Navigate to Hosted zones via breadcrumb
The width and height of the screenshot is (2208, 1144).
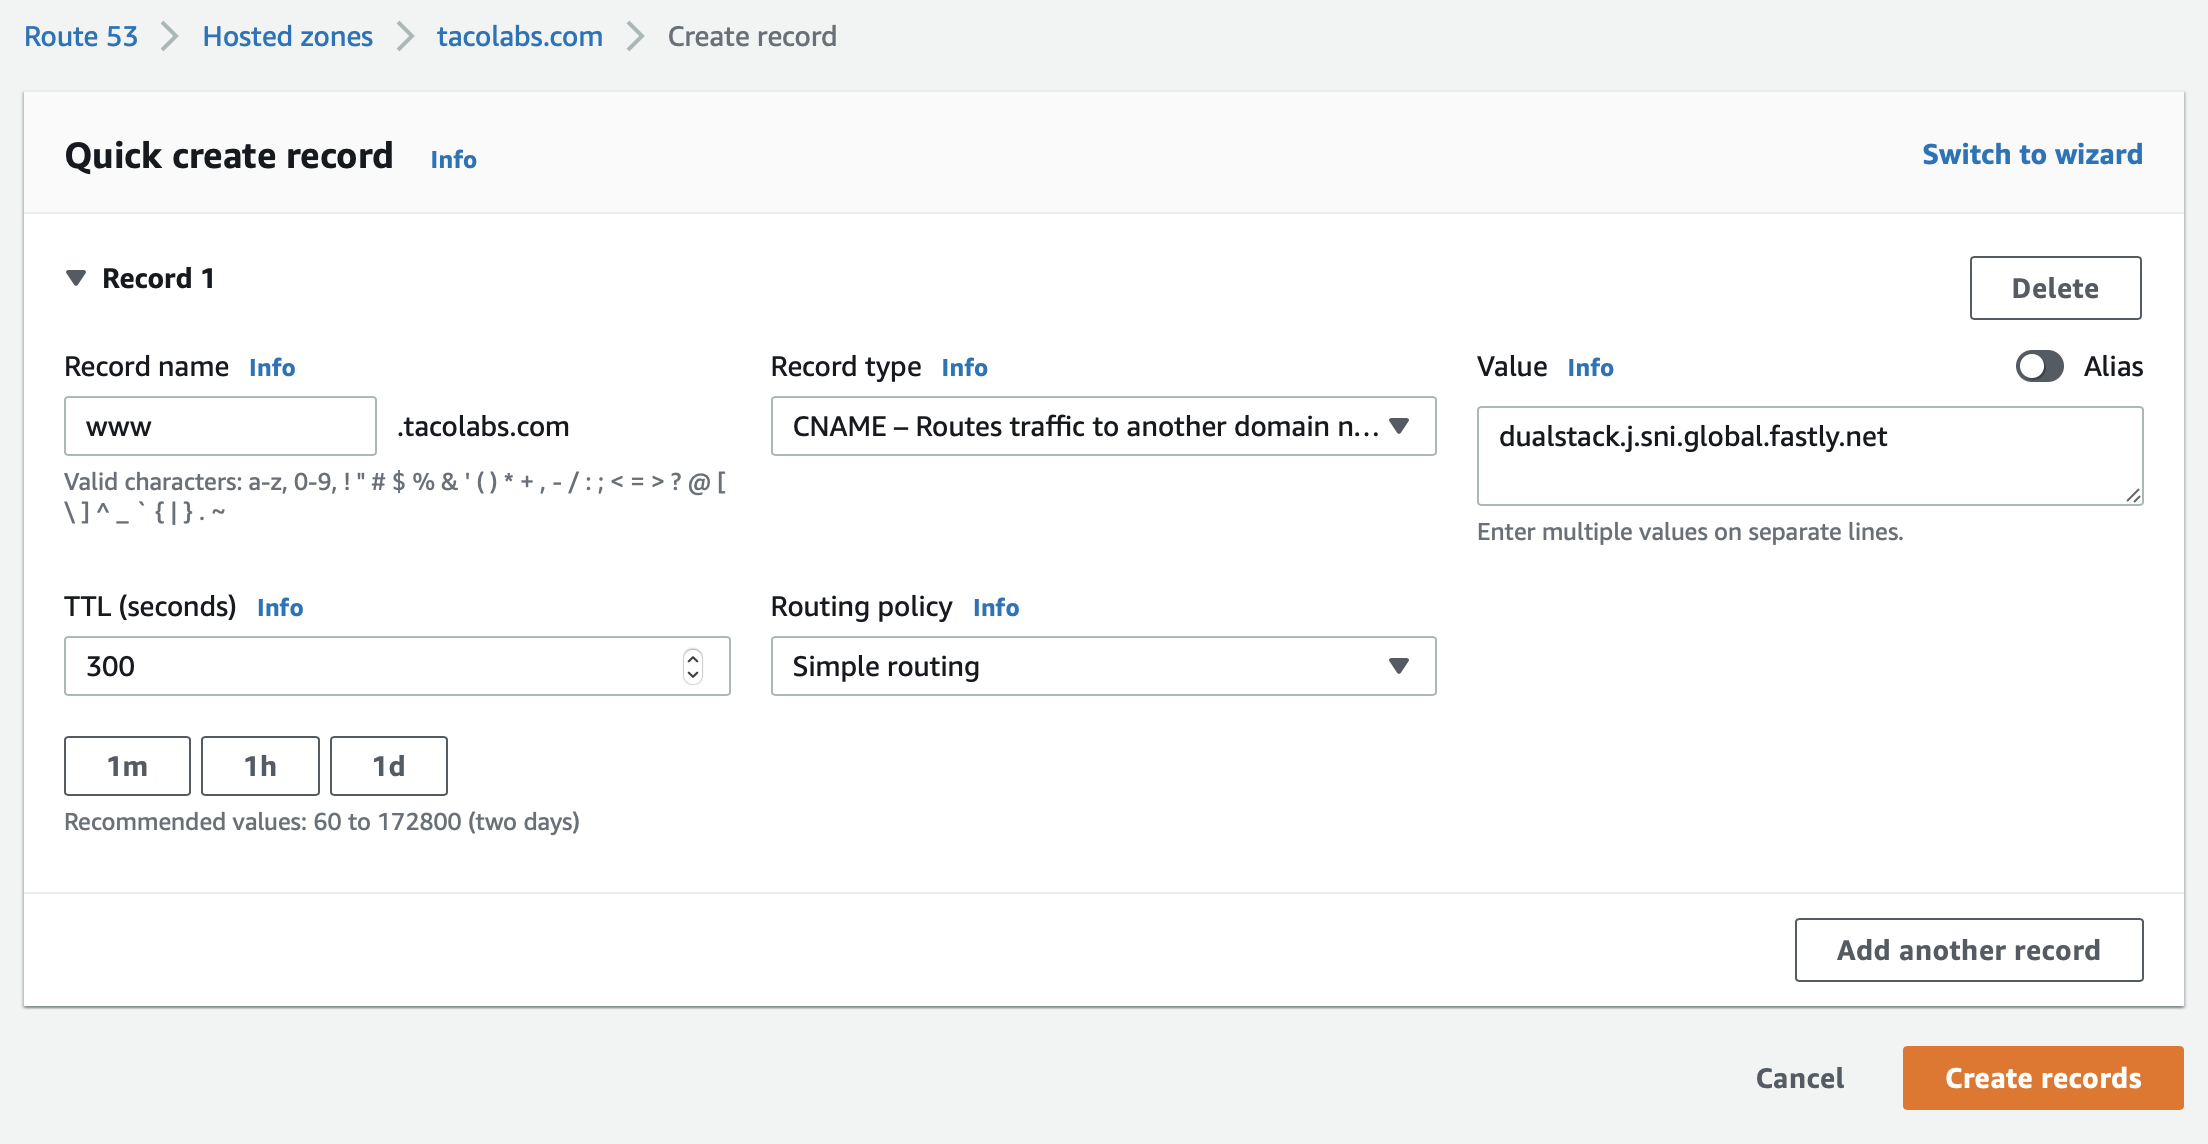pyautogui.click(x=288, y=36)
